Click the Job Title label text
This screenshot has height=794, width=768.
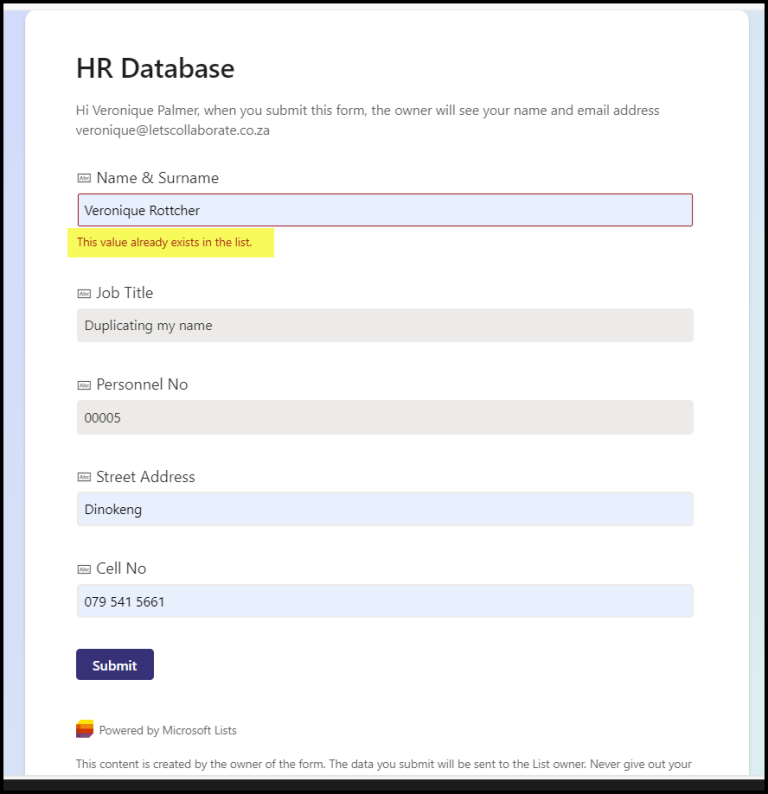pyautogui.click(x=125, y=293)
